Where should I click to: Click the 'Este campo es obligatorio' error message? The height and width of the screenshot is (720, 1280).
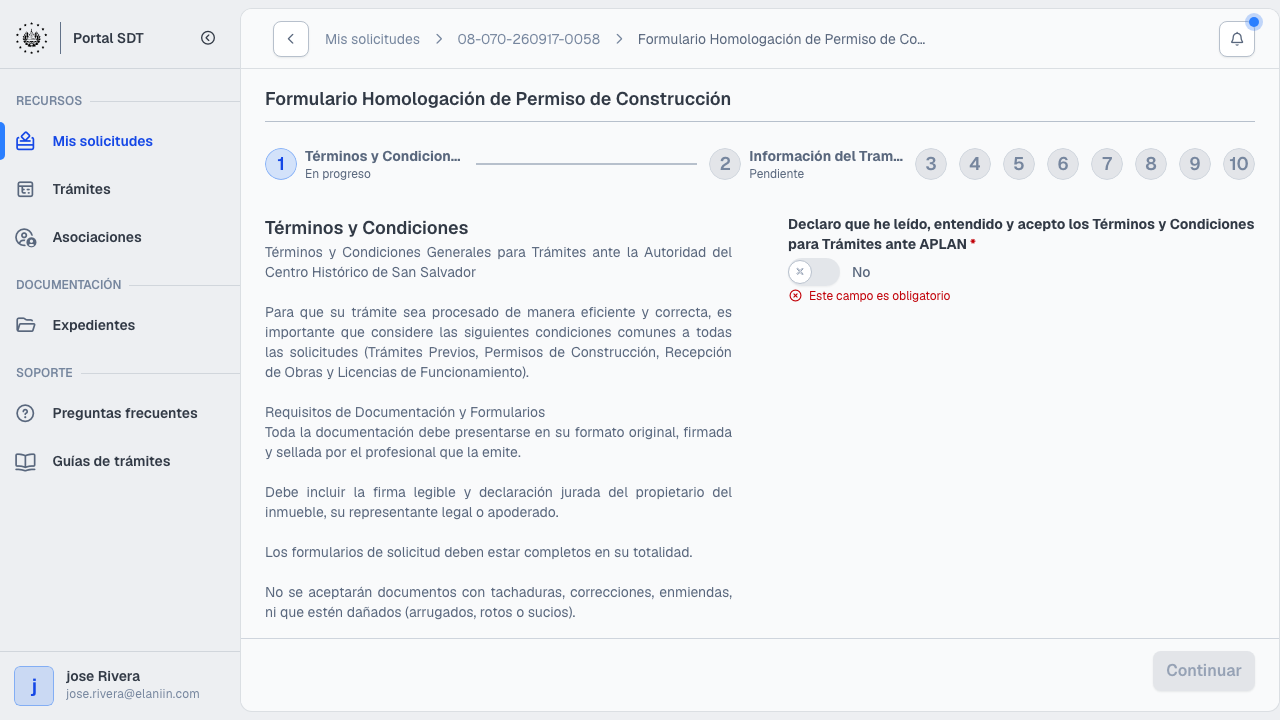[879, 296]
